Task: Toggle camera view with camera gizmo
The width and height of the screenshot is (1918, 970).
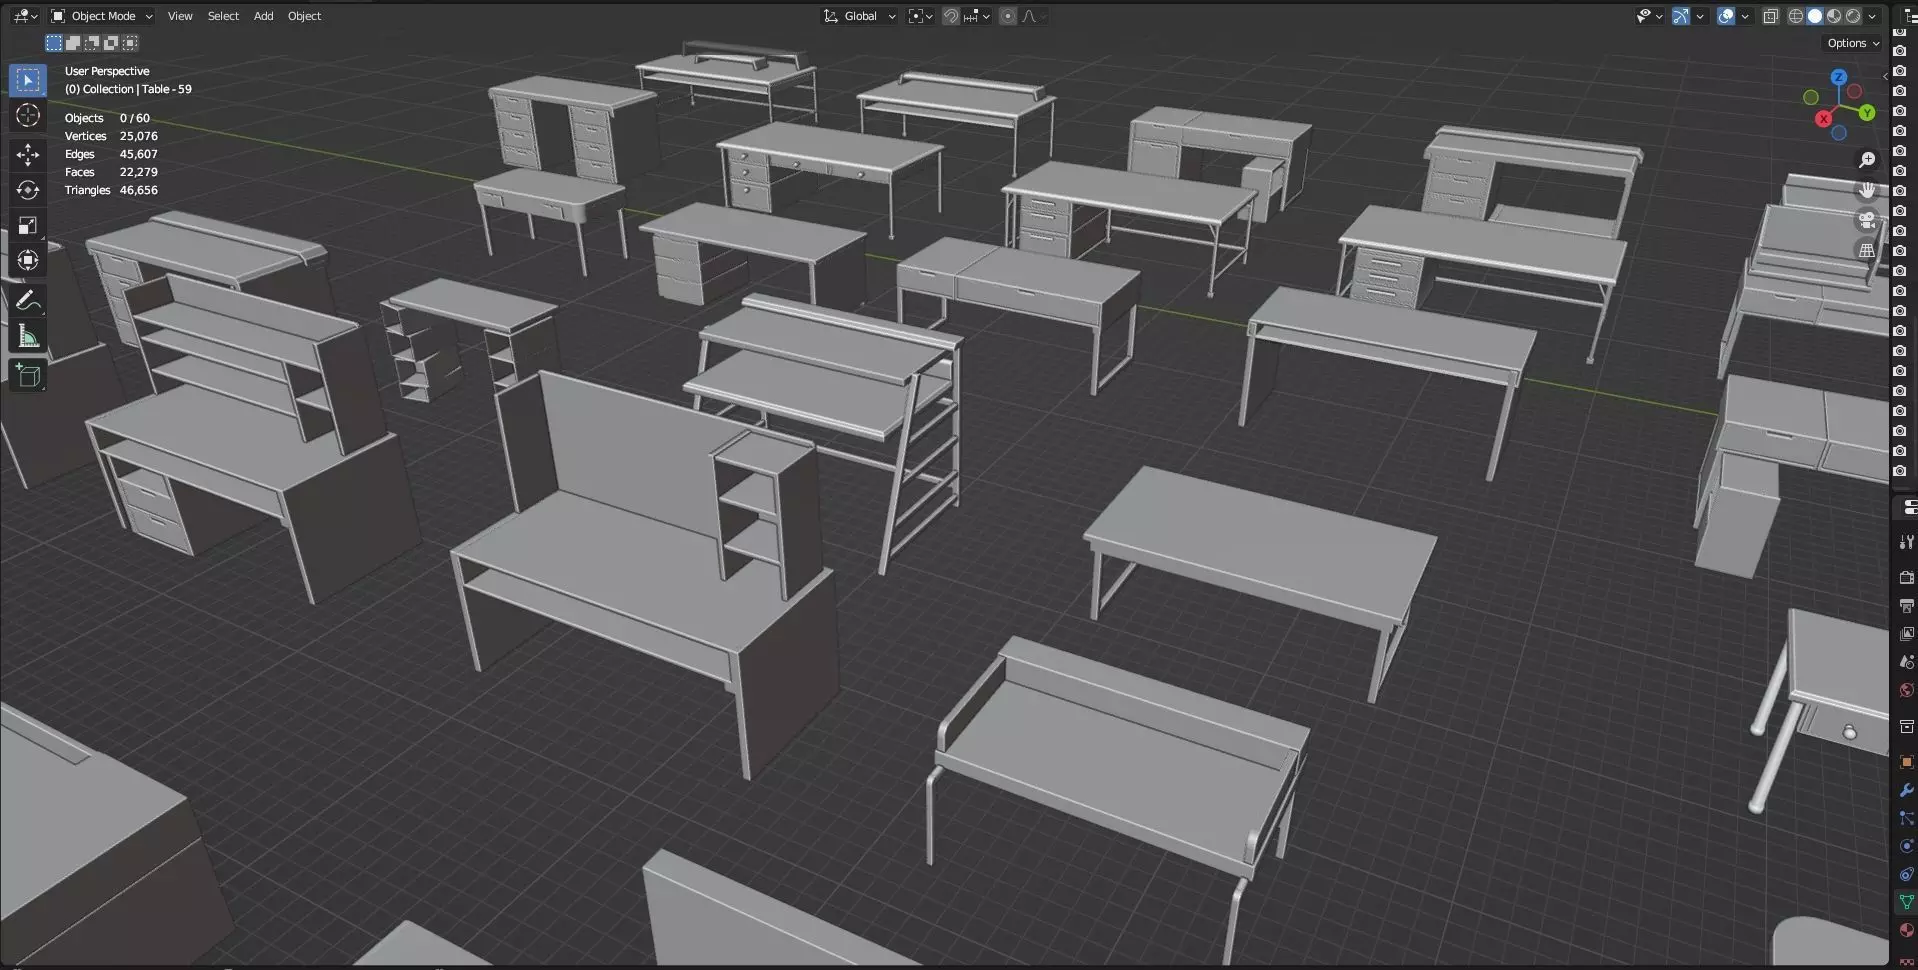Action: tap(1867, 220)
